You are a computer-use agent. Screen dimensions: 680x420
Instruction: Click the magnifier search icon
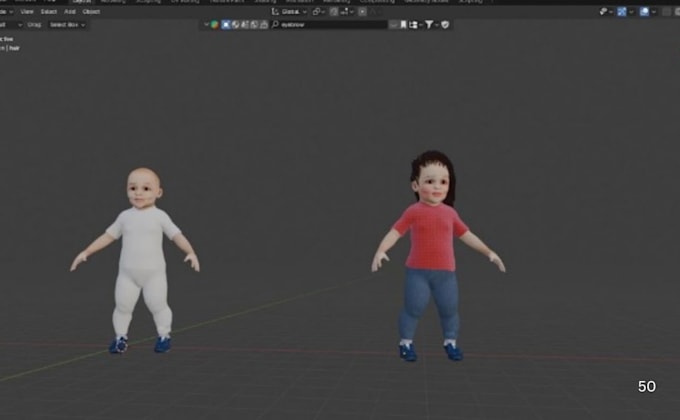(275, 25)
